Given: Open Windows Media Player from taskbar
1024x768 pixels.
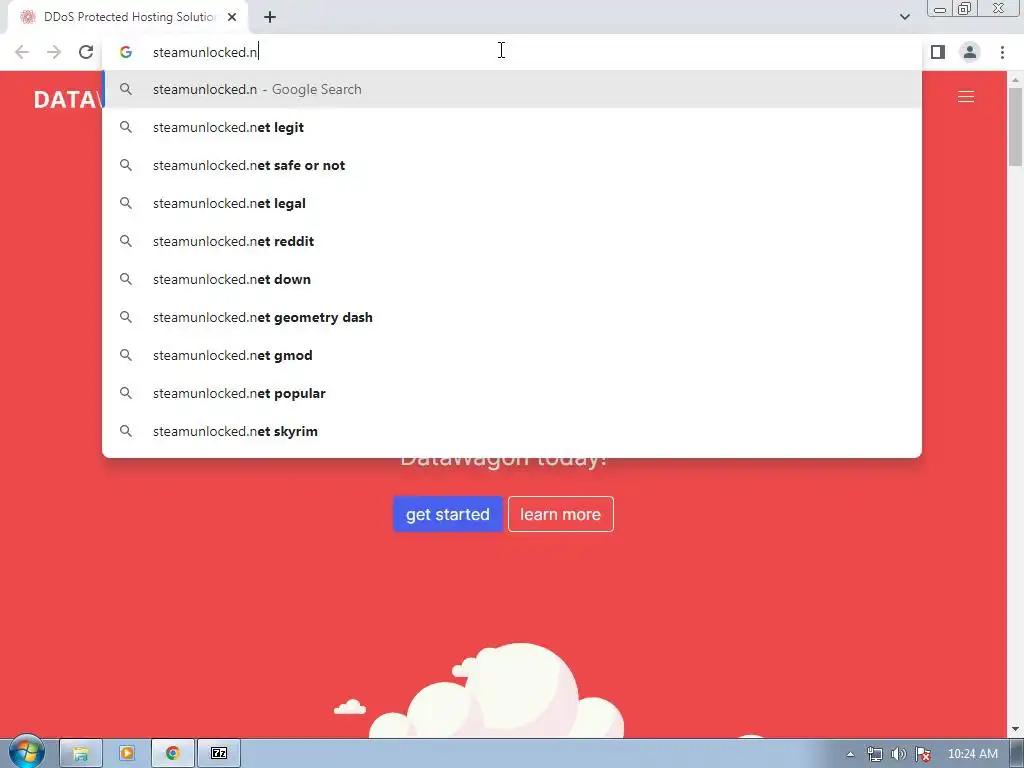Looking at the screenshot, I should pos(127,754).
